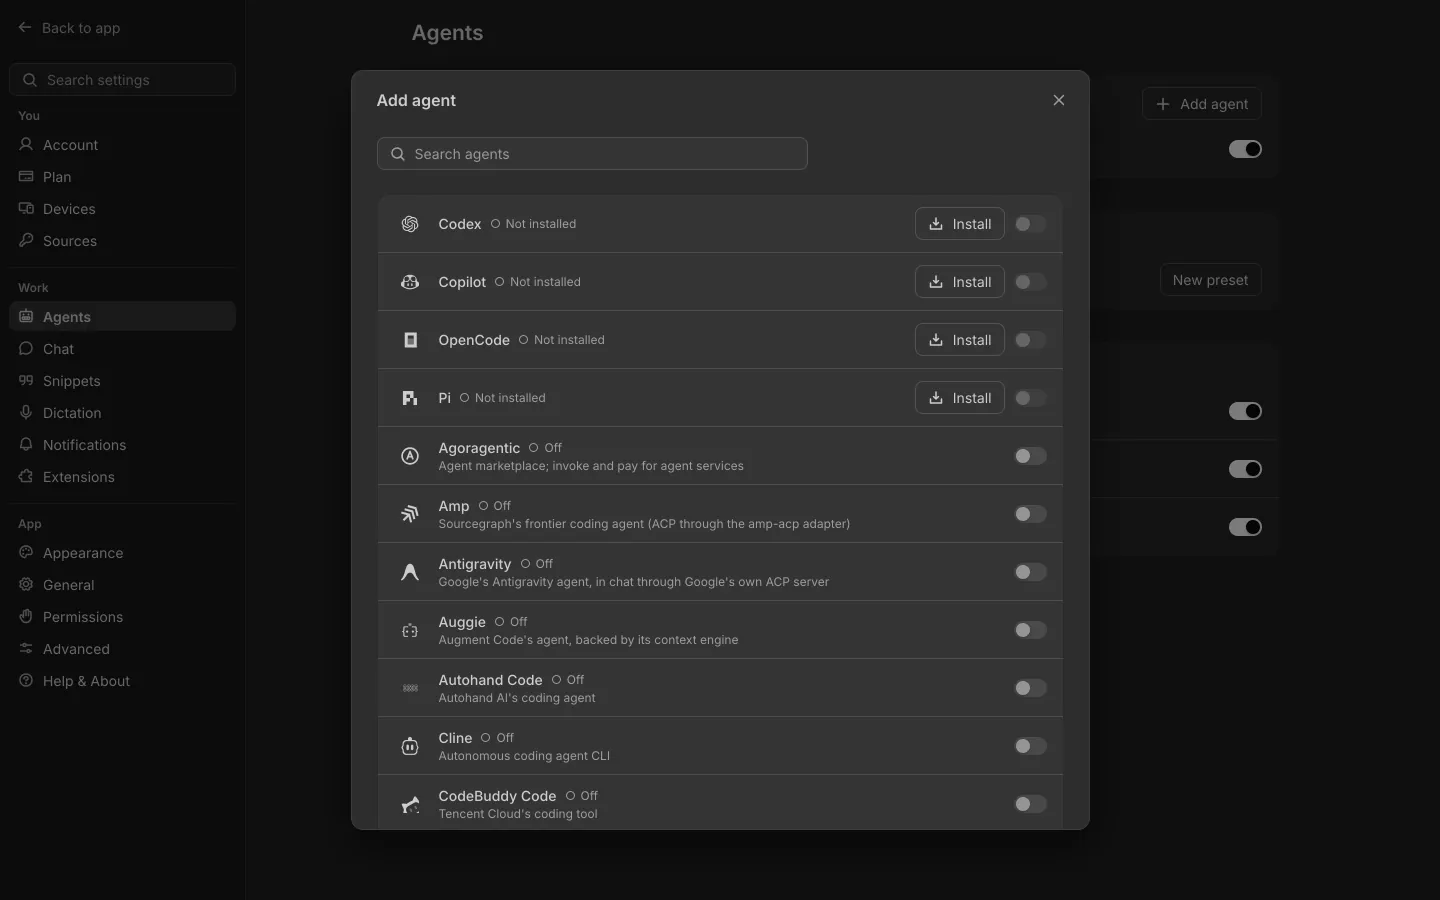Click the Cline robot icon
1440x900 pixels.
410,746
